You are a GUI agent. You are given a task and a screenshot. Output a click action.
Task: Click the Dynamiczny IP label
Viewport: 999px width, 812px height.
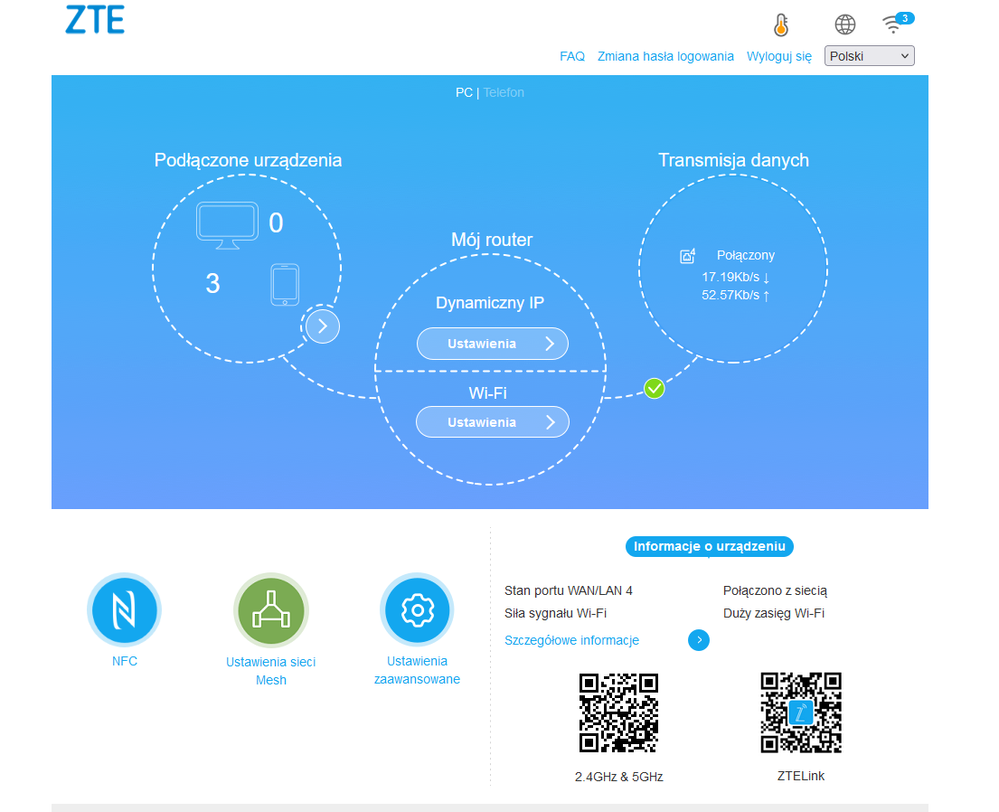point(489,303)
